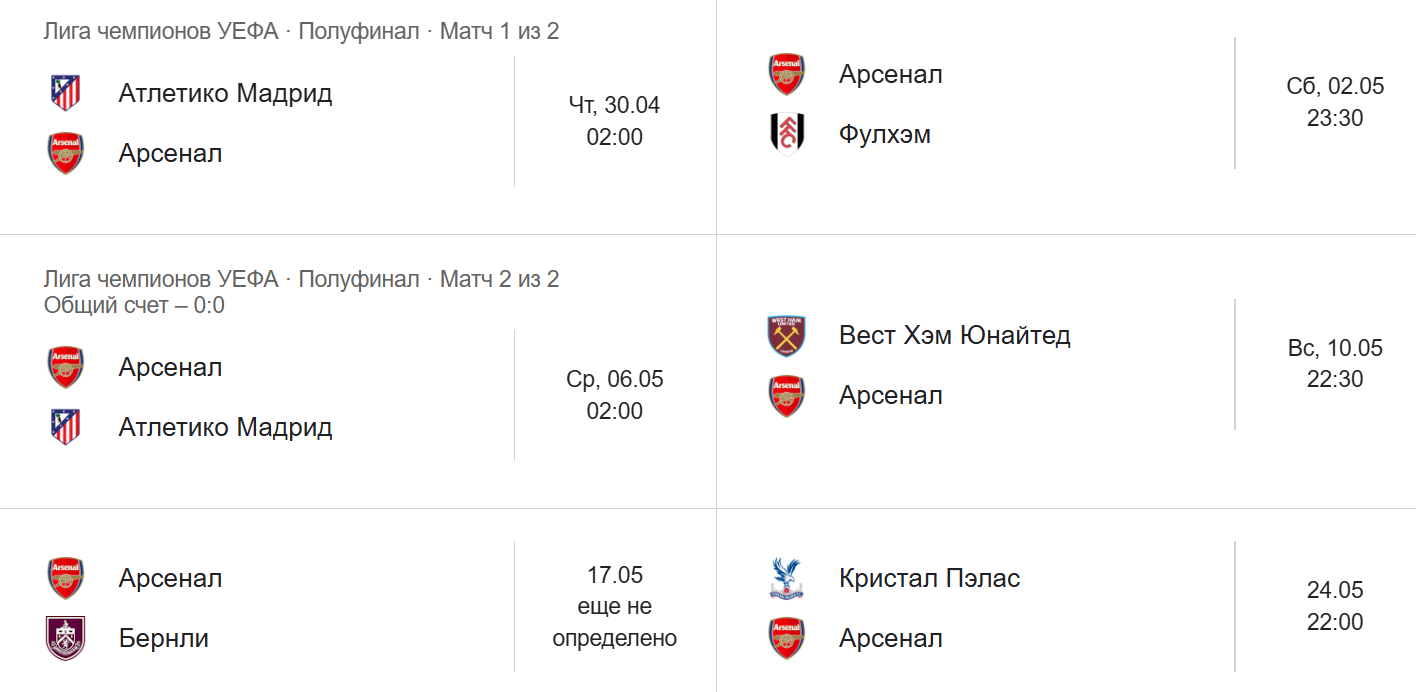Select the Atlético Madrid crest in the 06.05 match
The width and height of the screenshot is (1416, 692).
66,427
